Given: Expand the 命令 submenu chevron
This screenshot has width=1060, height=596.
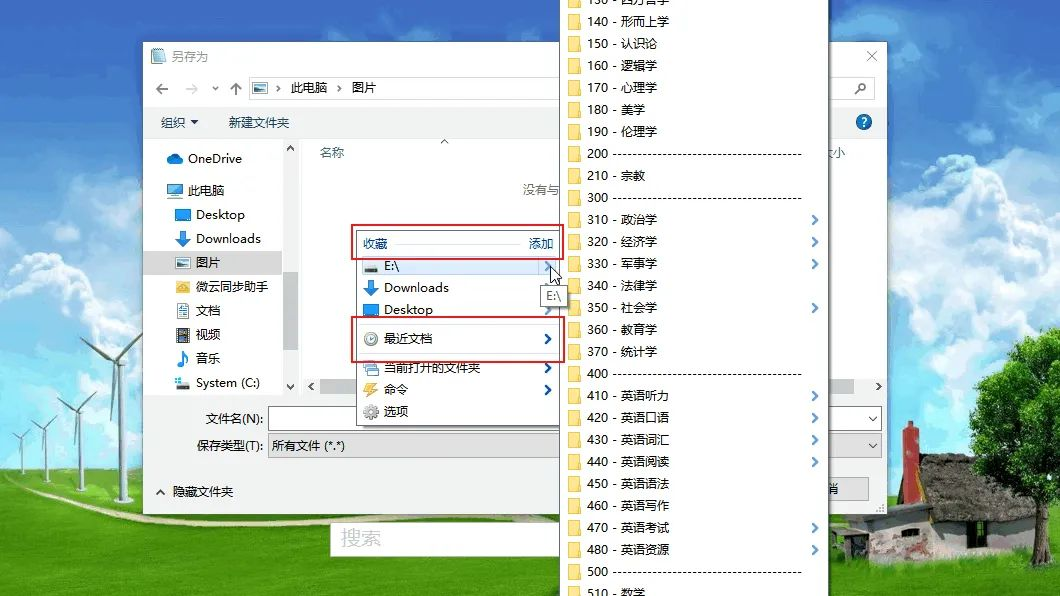Looking at the screenshot, I should (x=548, y=390).
